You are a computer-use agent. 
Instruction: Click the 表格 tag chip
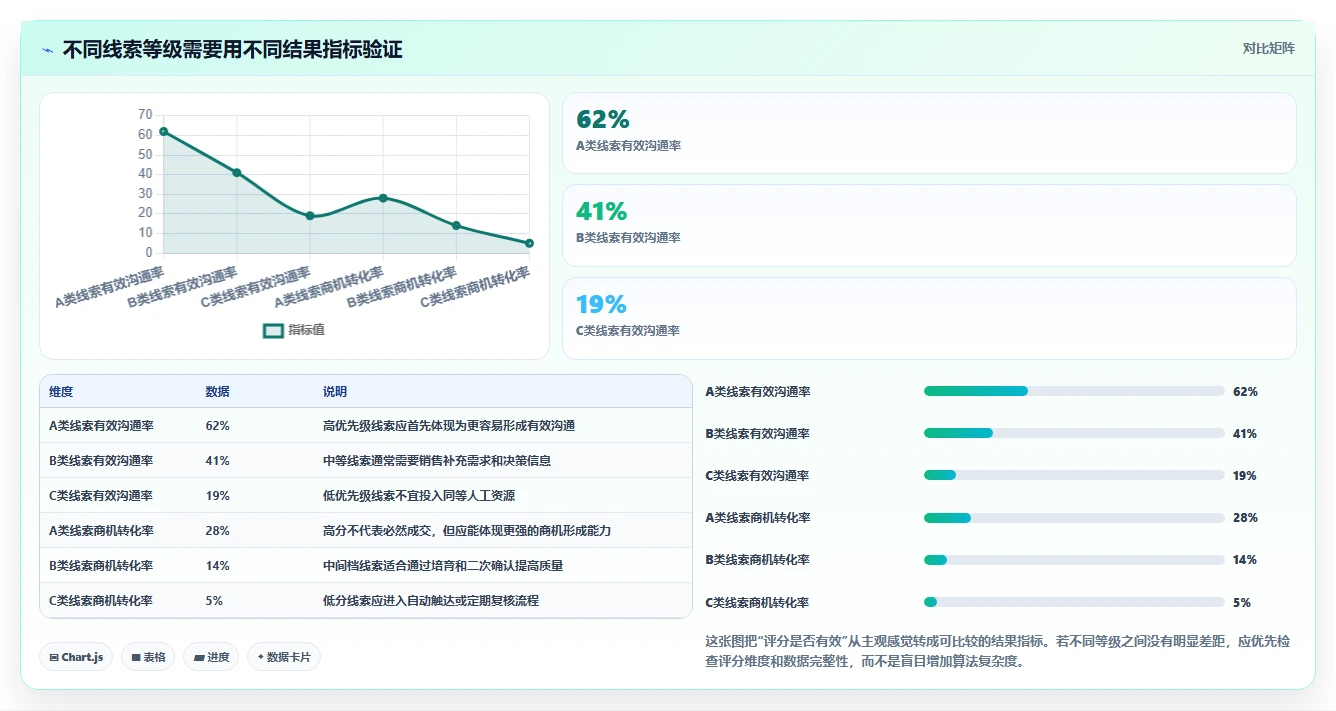point(148,657)
